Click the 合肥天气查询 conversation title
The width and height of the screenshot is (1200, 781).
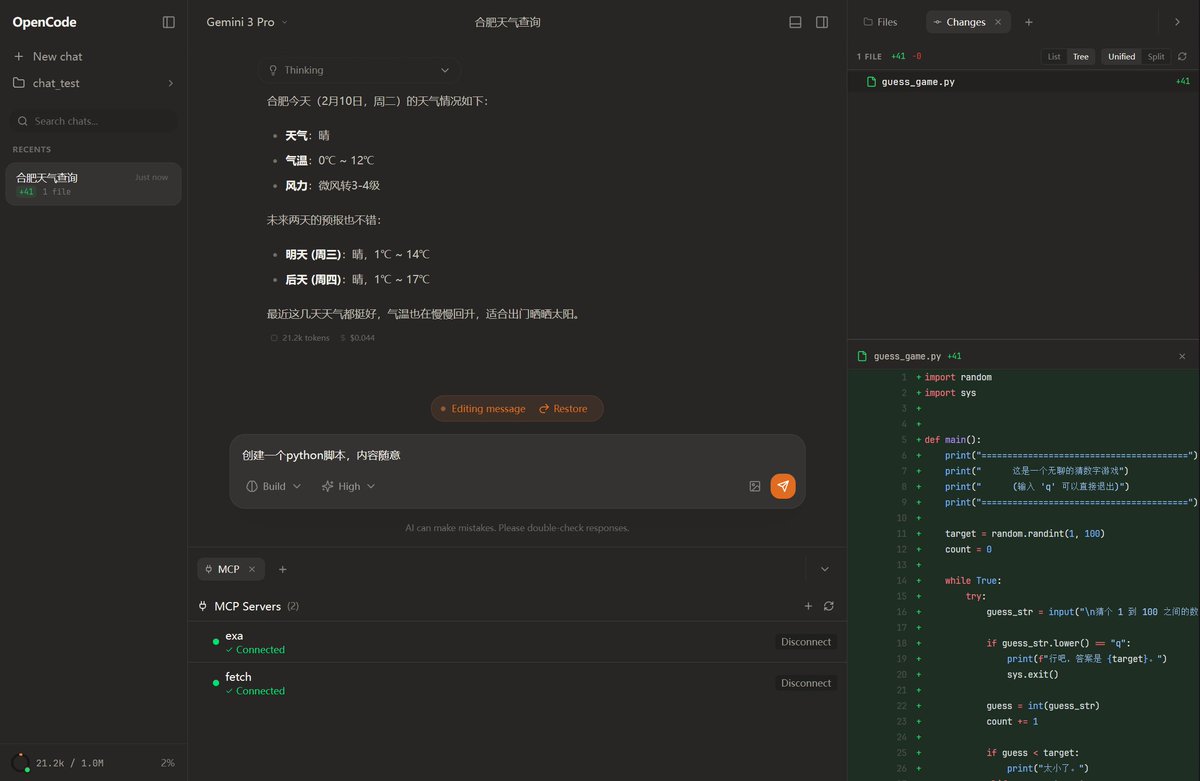click(508, 22)
